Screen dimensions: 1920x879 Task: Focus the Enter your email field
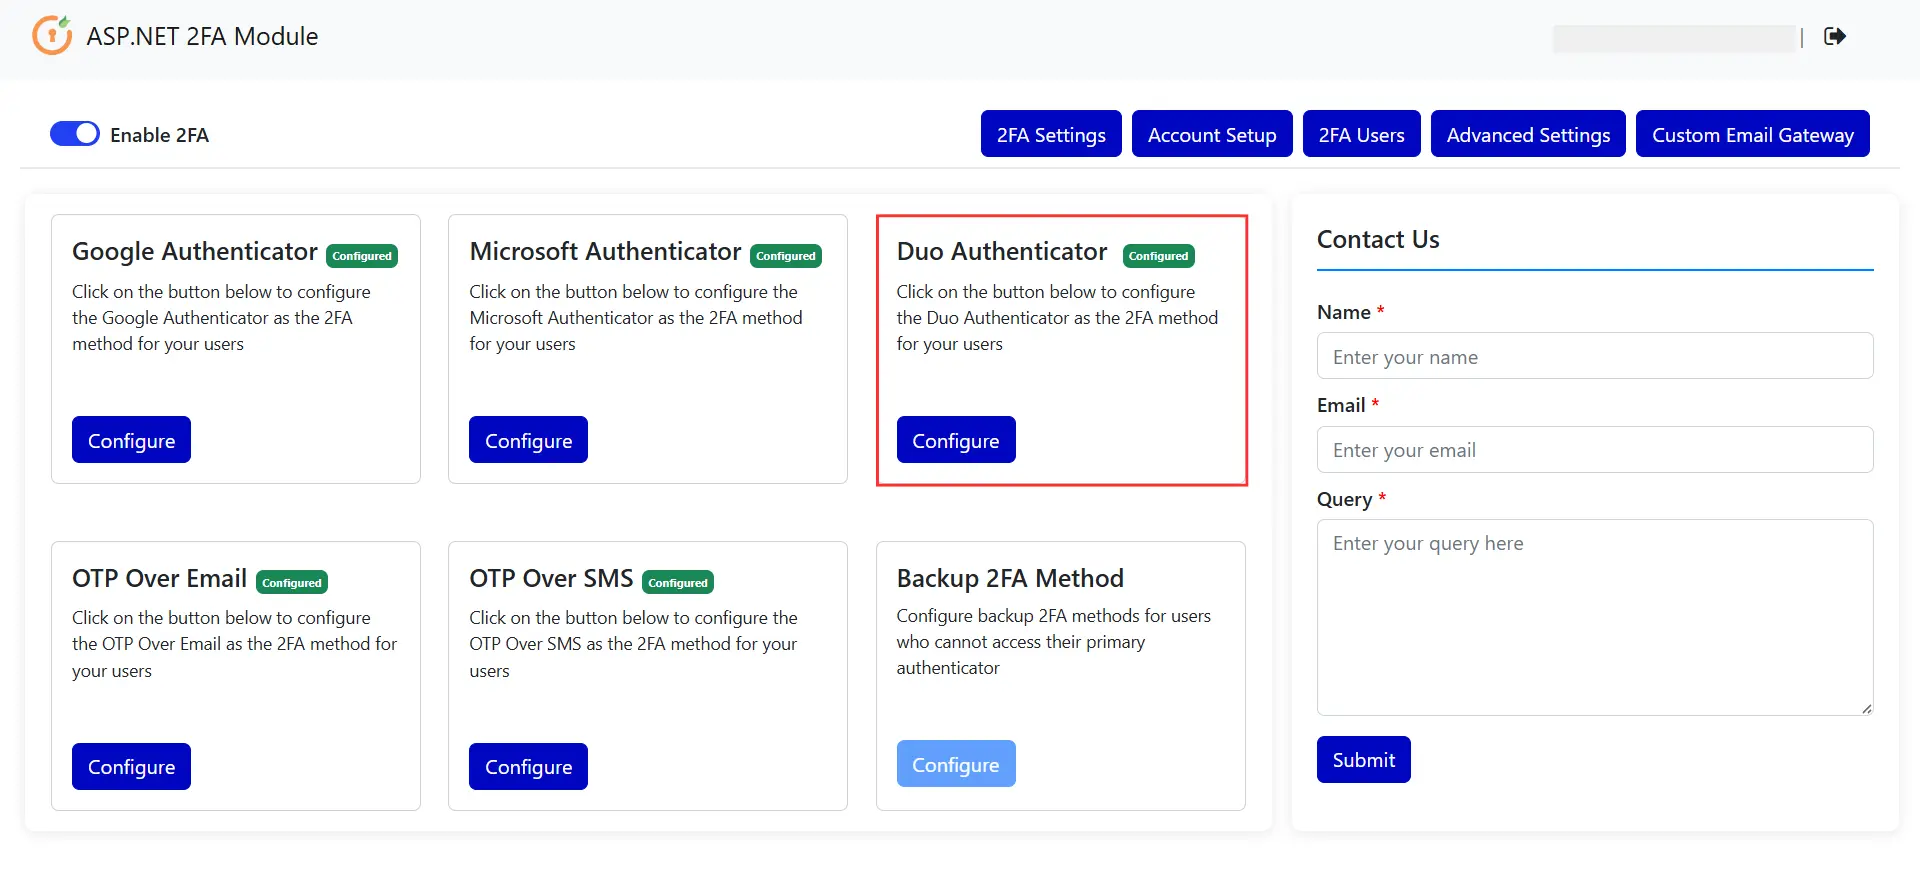[x=1595, y=449]
